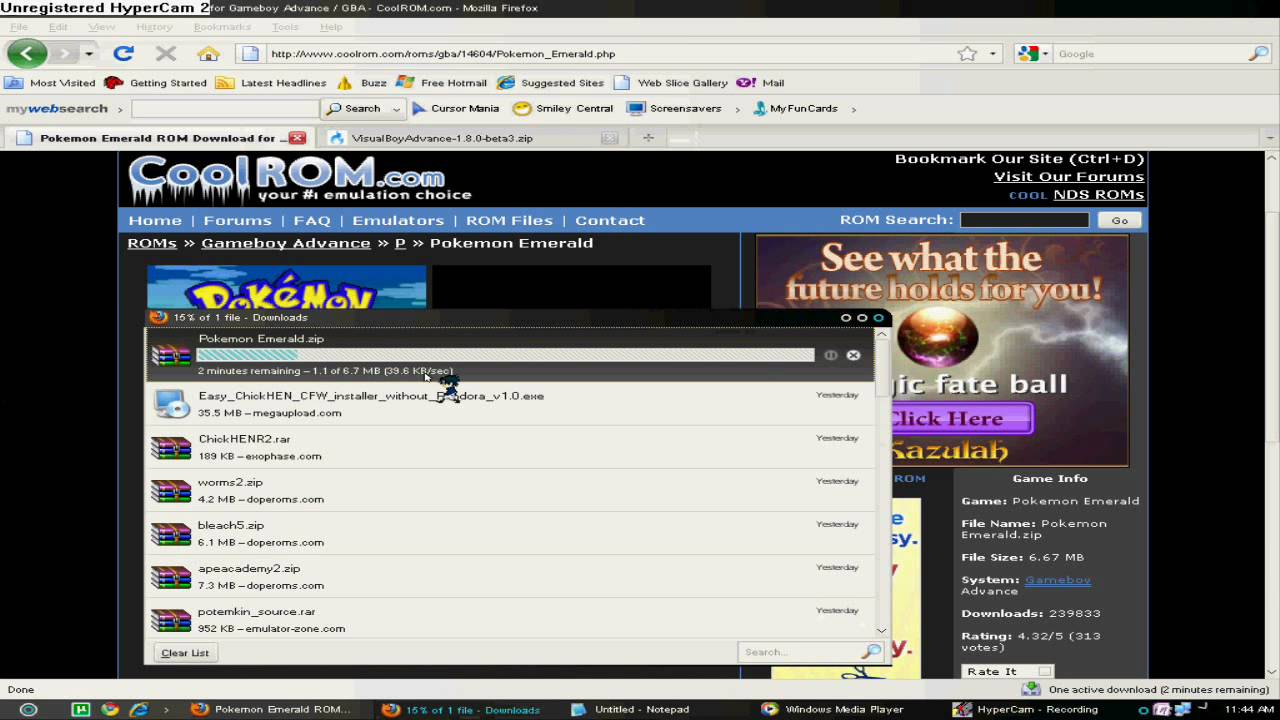1280x720 pixels.
Task: Open the Windows Start orb
Action: click(28, 709)
